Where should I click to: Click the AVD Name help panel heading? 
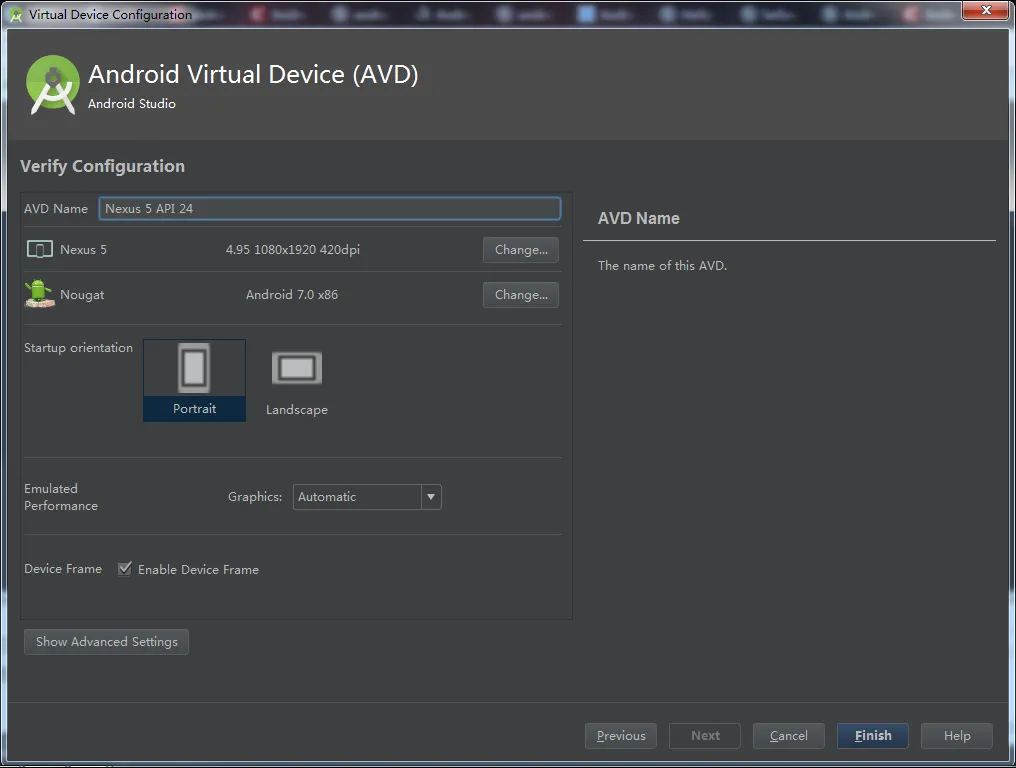click(639, 218)
